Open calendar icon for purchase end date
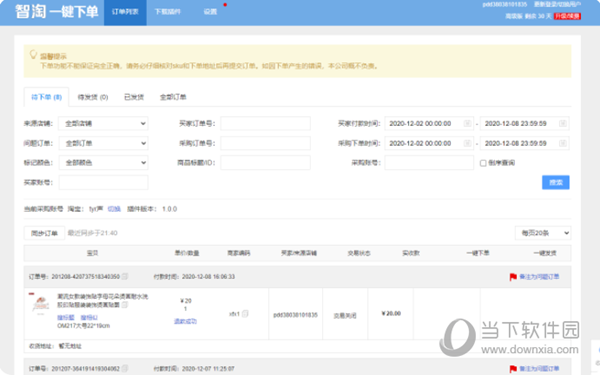This screenshot has width=600, height=375. (562, 143)
